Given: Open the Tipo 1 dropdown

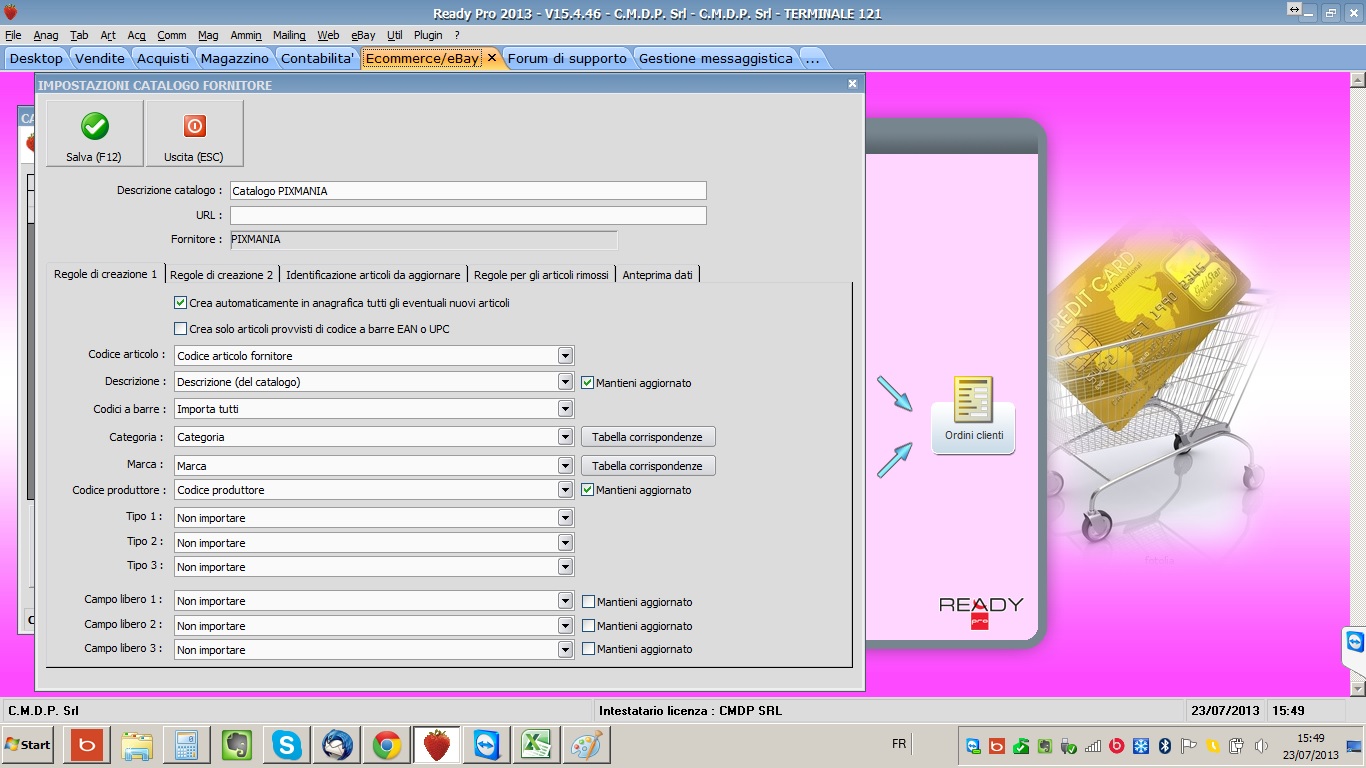Looking at the screenshot, I should click(x=565, y=518).
